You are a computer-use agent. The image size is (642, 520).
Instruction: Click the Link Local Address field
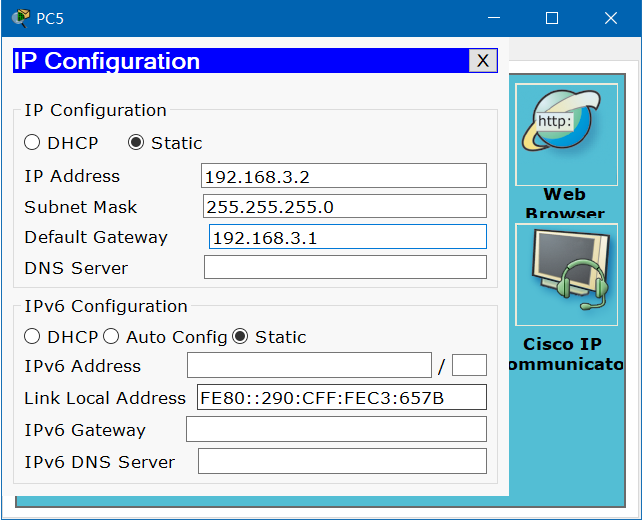pos(342,397)
